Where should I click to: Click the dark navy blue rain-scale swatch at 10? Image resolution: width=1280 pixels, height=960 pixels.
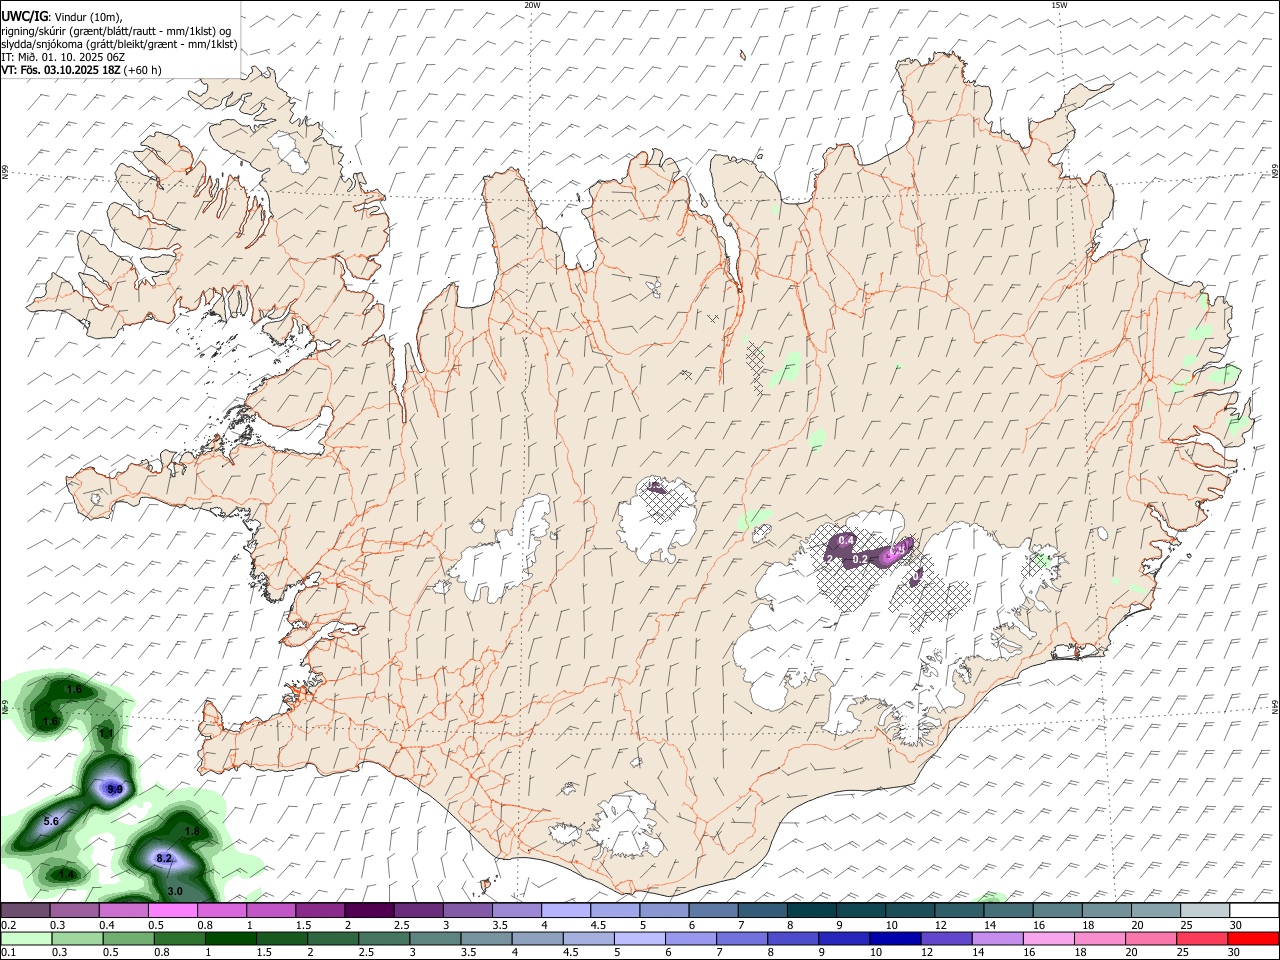click(x=895, y=939)
